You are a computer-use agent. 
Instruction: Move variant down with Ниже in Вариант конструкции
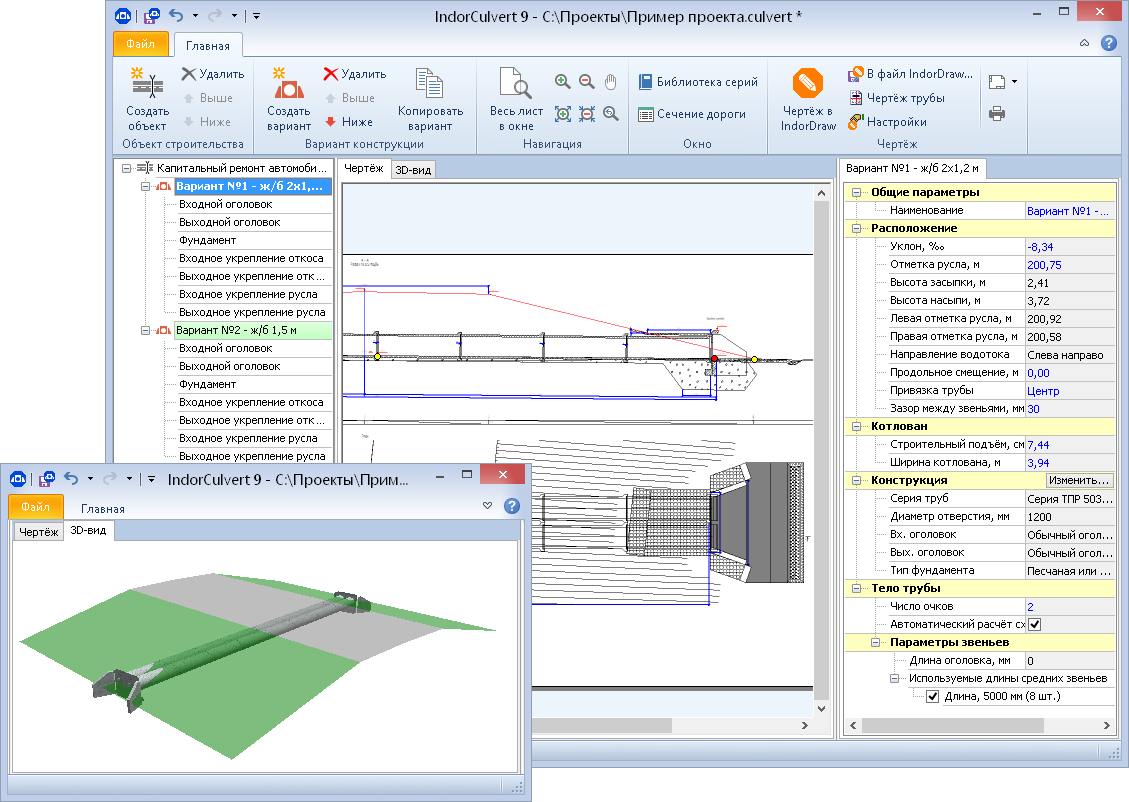[x=348, y=122]
